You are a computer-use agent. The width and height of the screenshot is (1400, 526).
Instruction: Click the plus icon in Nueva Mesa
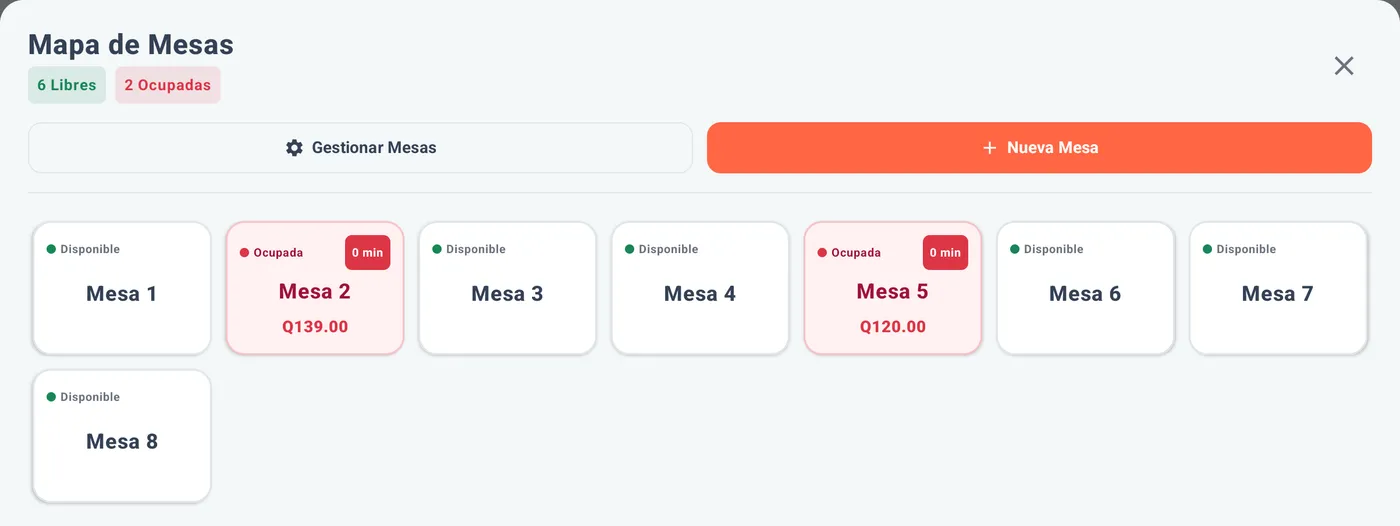pyautogui.click(x=989, y=148)
